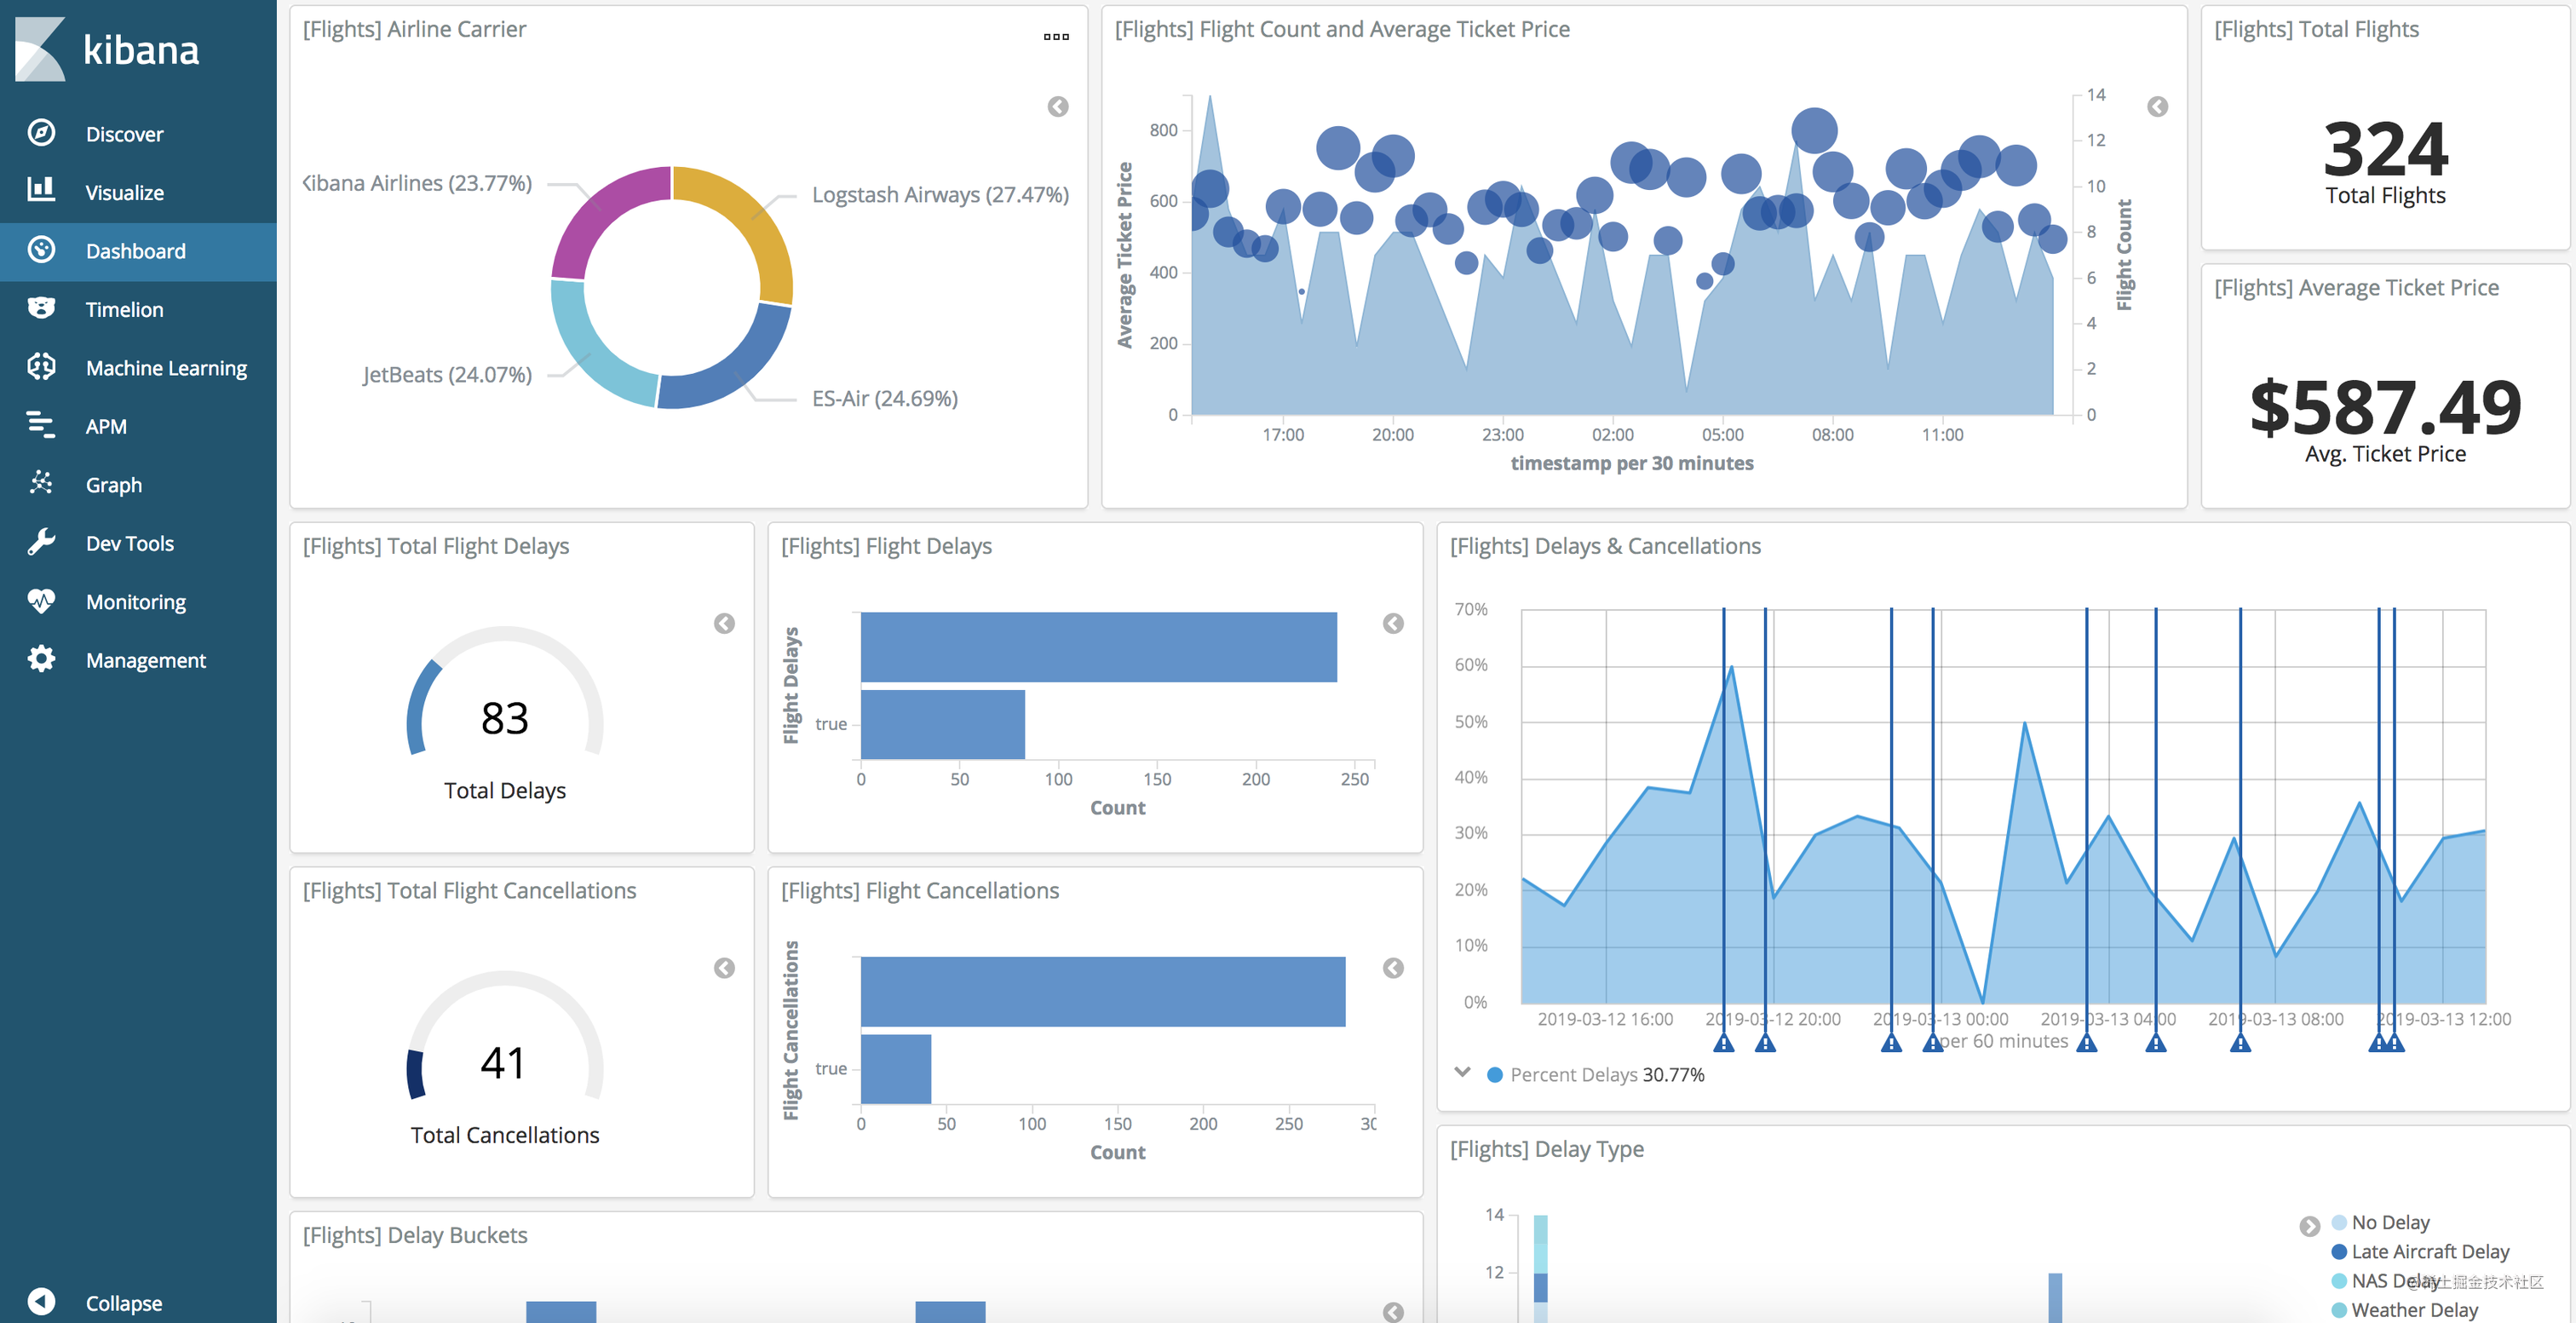Select Visualize in the sidebar
Screen dimensions: 2576x1323
pos(124,192)
